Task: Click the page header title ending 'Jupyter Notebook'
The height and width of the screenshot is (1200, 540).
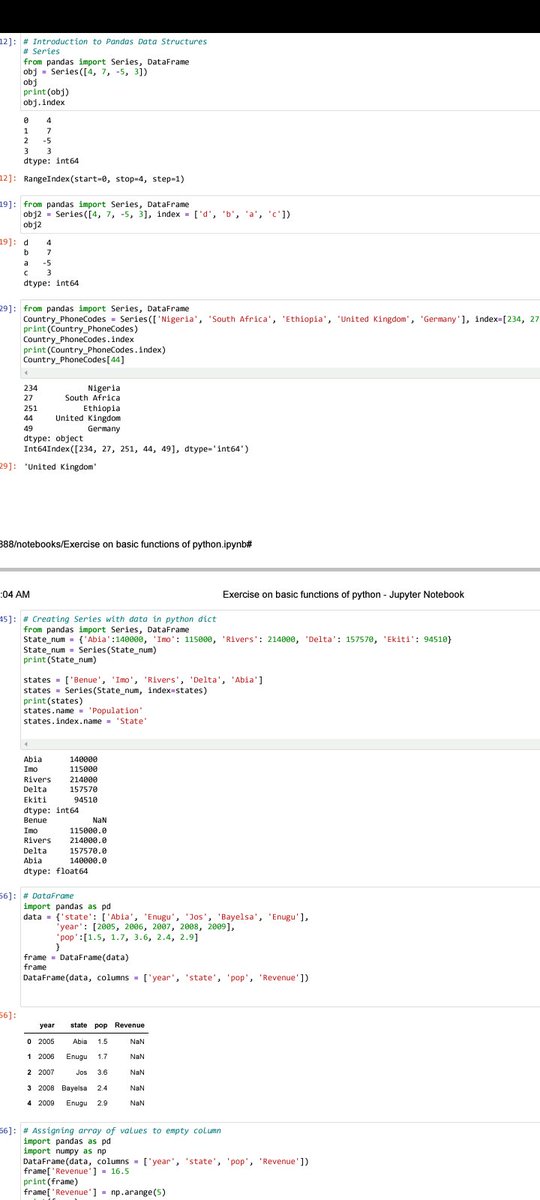Action: click(344, 594)
